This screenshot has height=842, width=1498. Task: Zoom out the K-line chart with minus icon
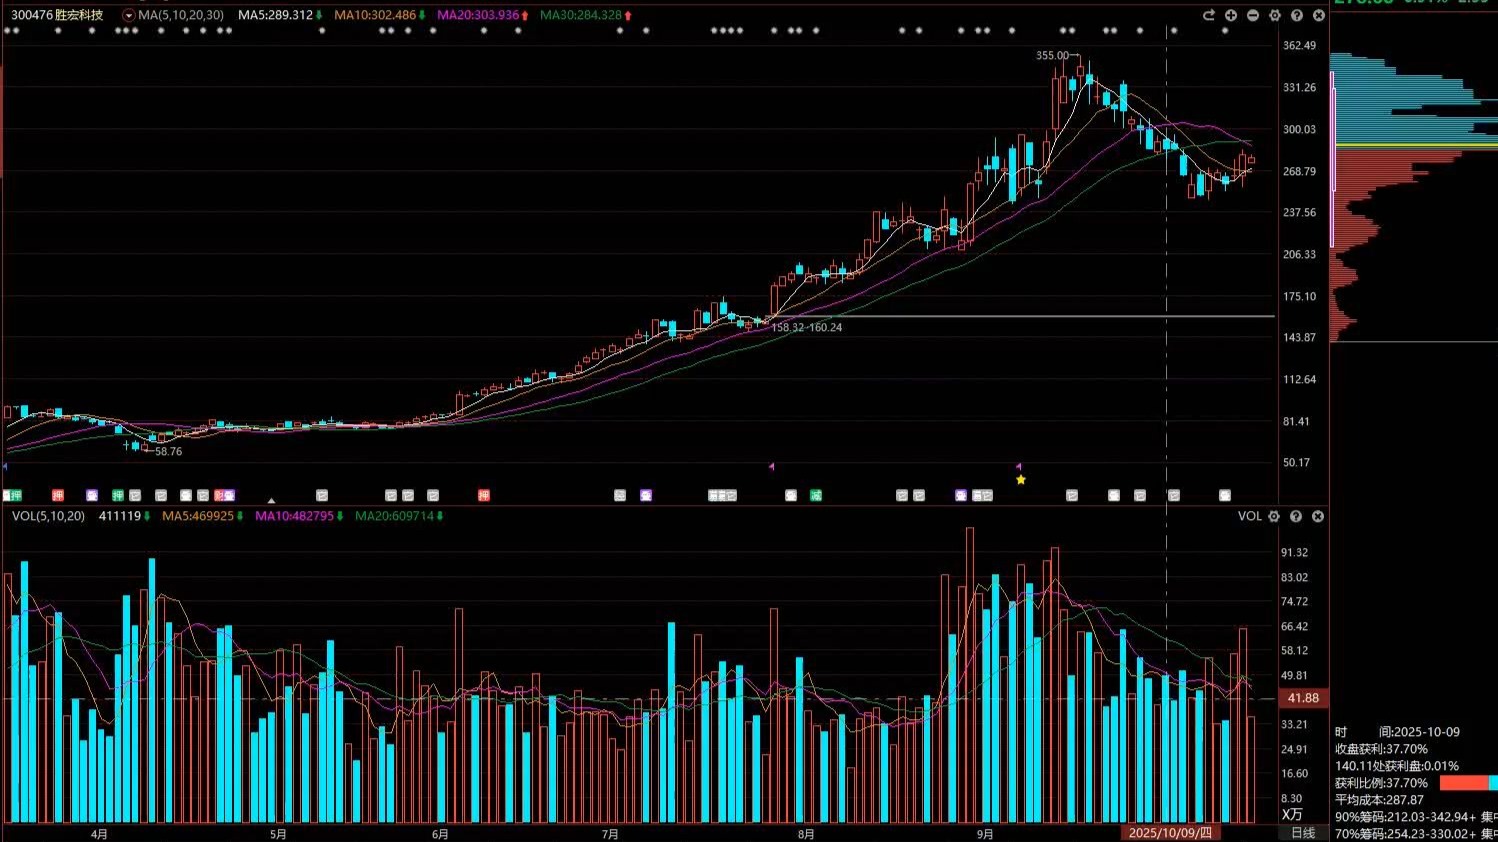pyautogui.click(x=1252, y=15)
